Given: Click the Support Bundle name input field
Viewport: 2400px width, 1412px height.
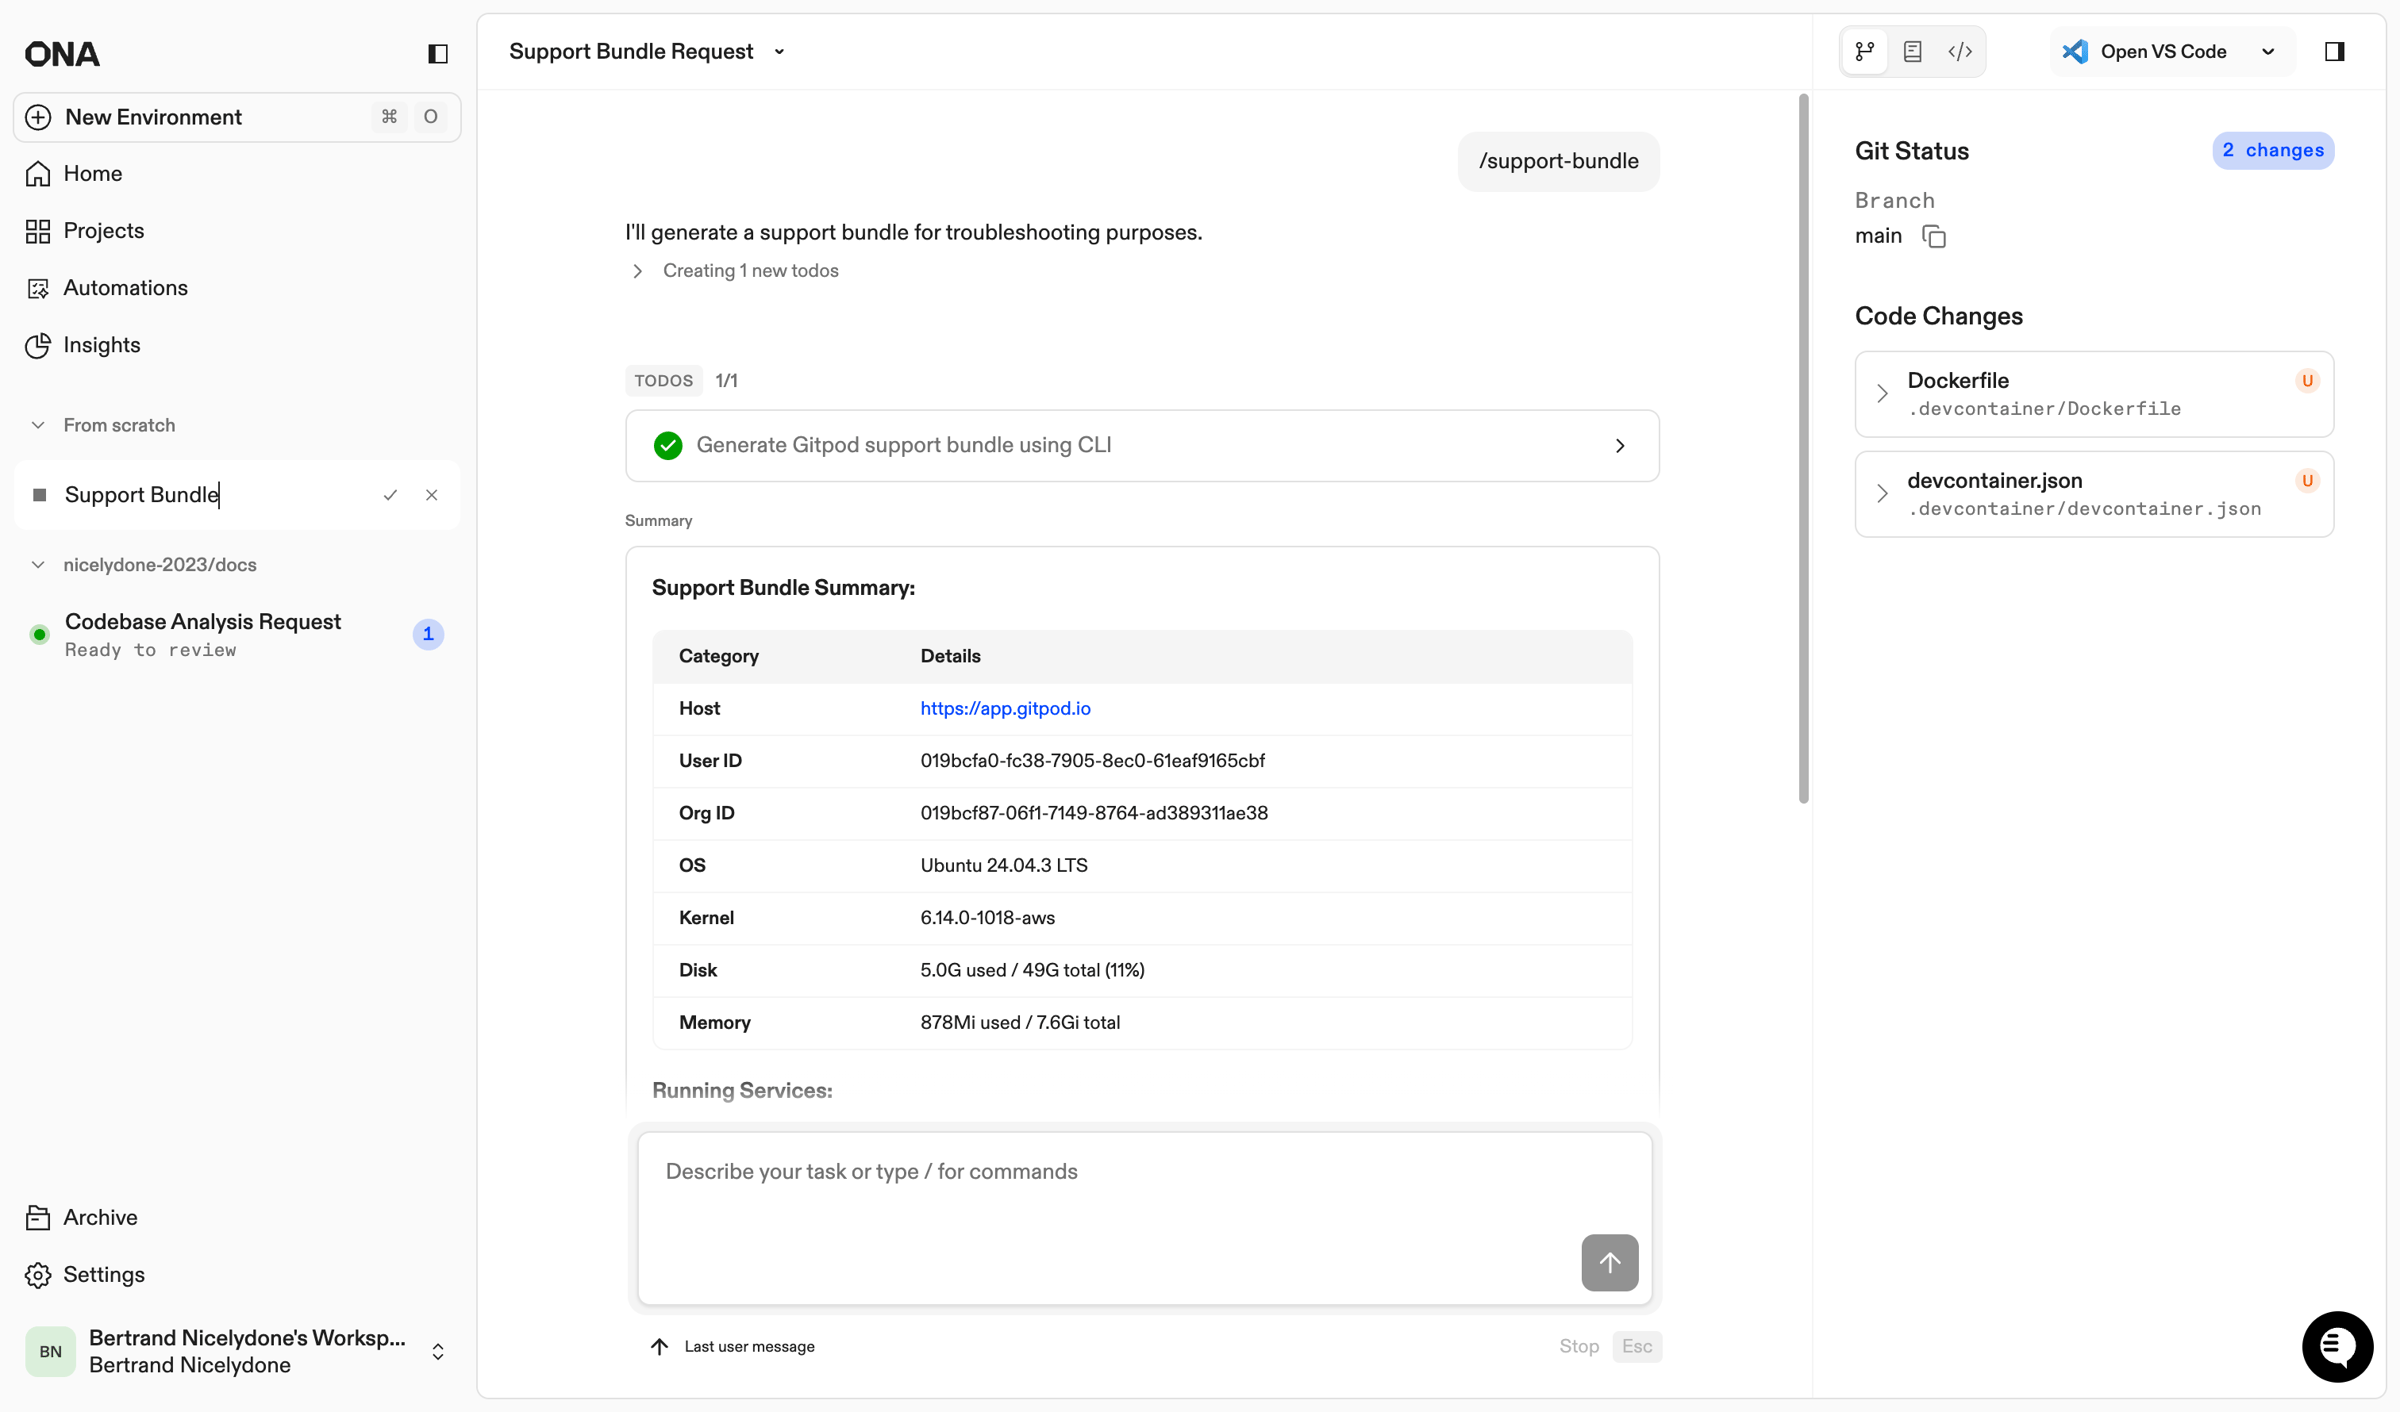Looking at the screenshot, I should point(215,495).
